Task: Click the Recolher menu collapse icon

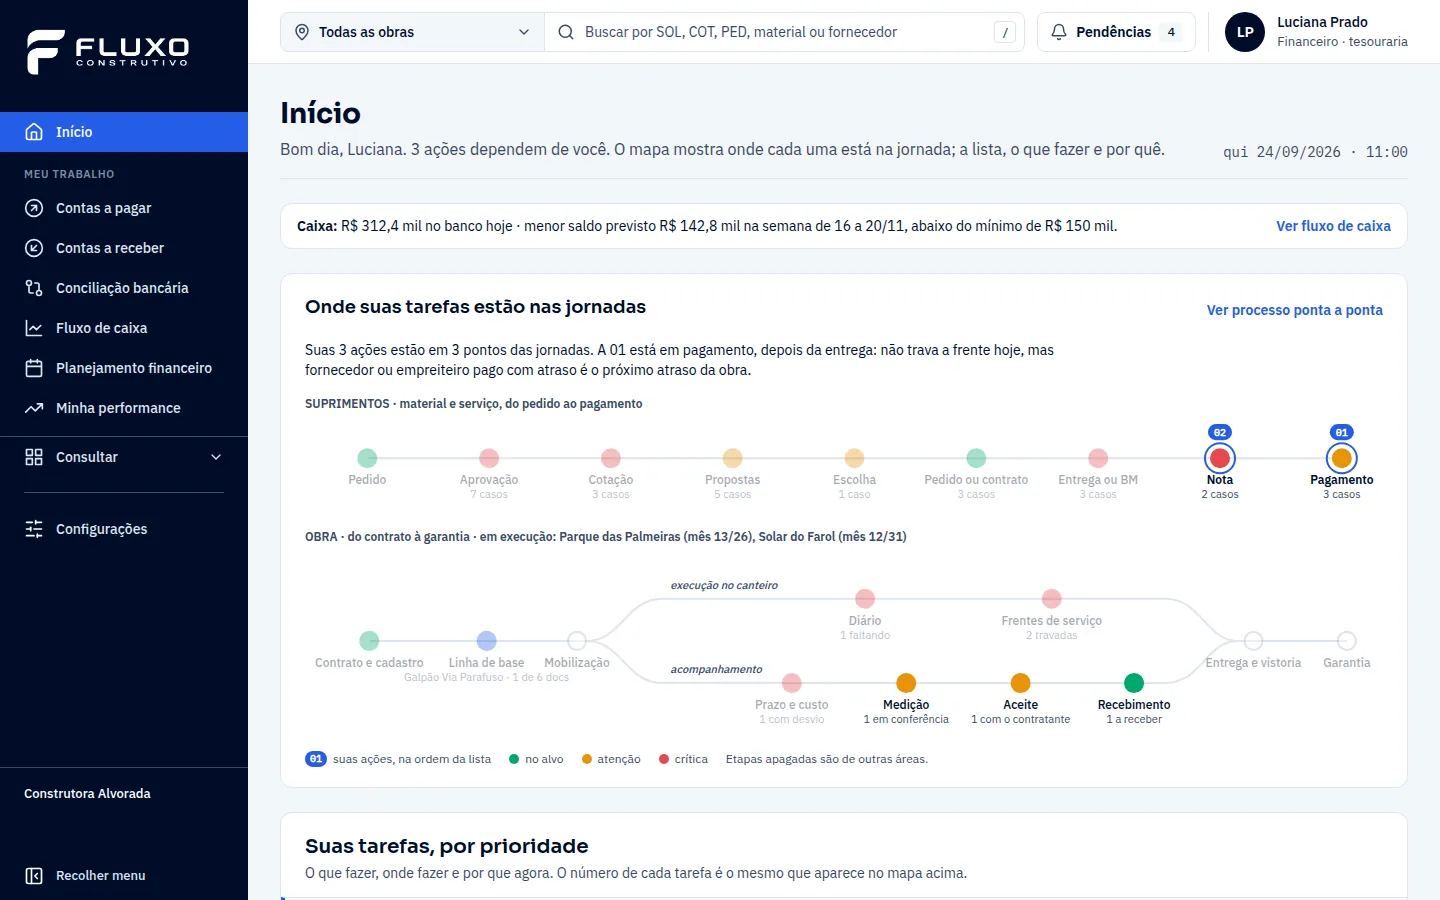Action: (34, 876)
